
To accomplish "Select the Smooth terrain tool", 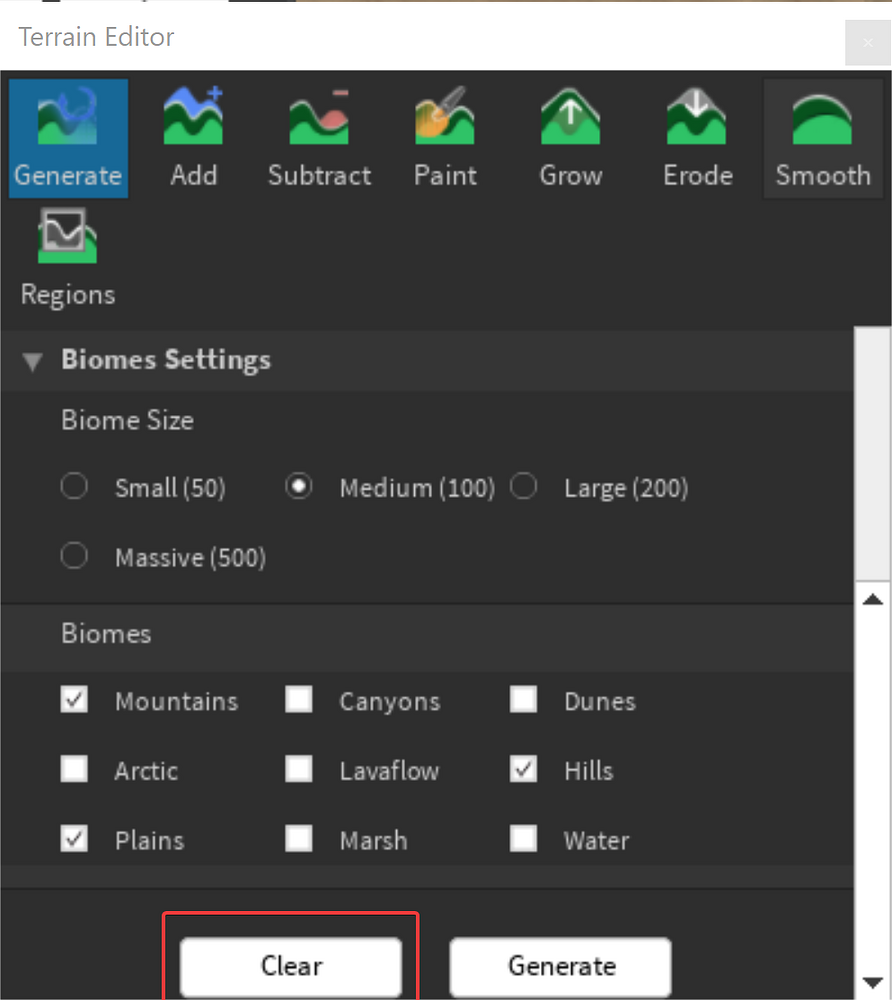I will pos(822,137).
